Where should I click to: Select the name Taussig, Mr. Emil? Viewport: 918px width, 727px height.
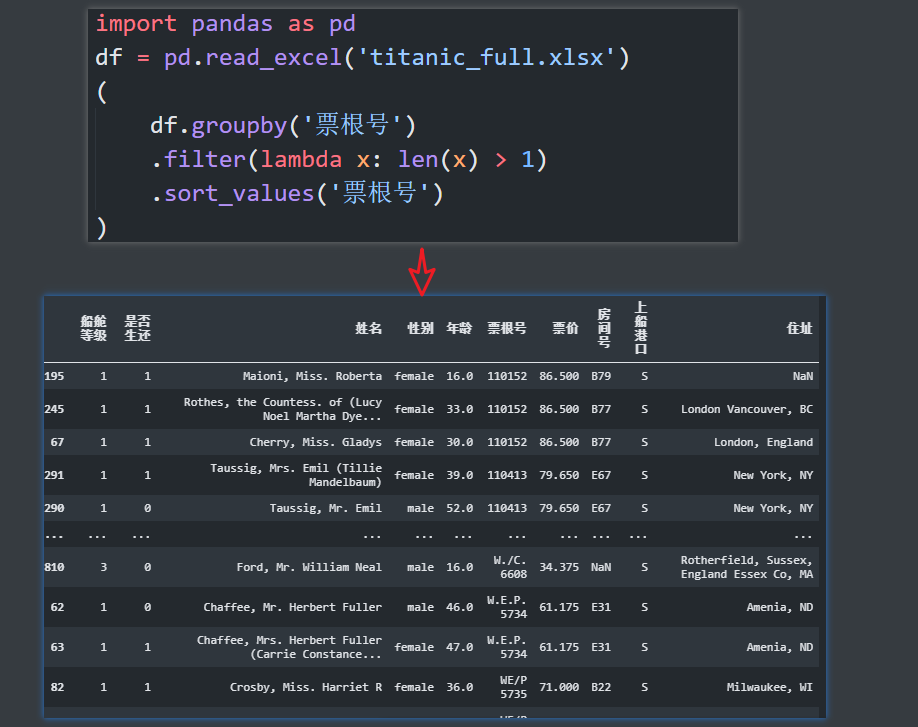click(326, 509)
